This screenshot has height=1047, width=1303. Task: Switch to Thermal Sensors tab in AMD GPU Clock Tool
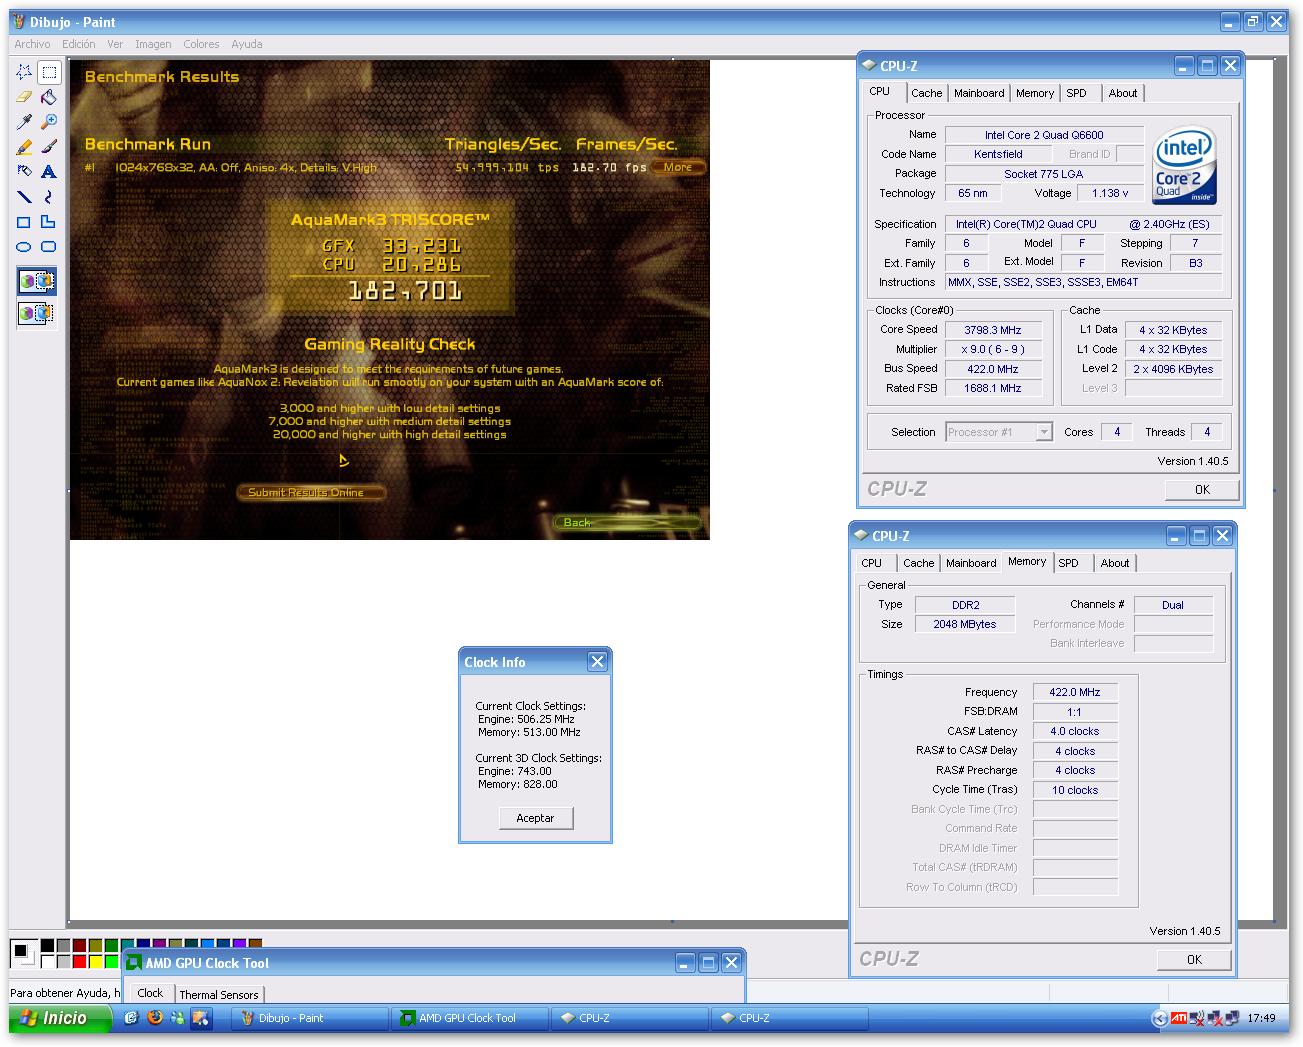219,994
